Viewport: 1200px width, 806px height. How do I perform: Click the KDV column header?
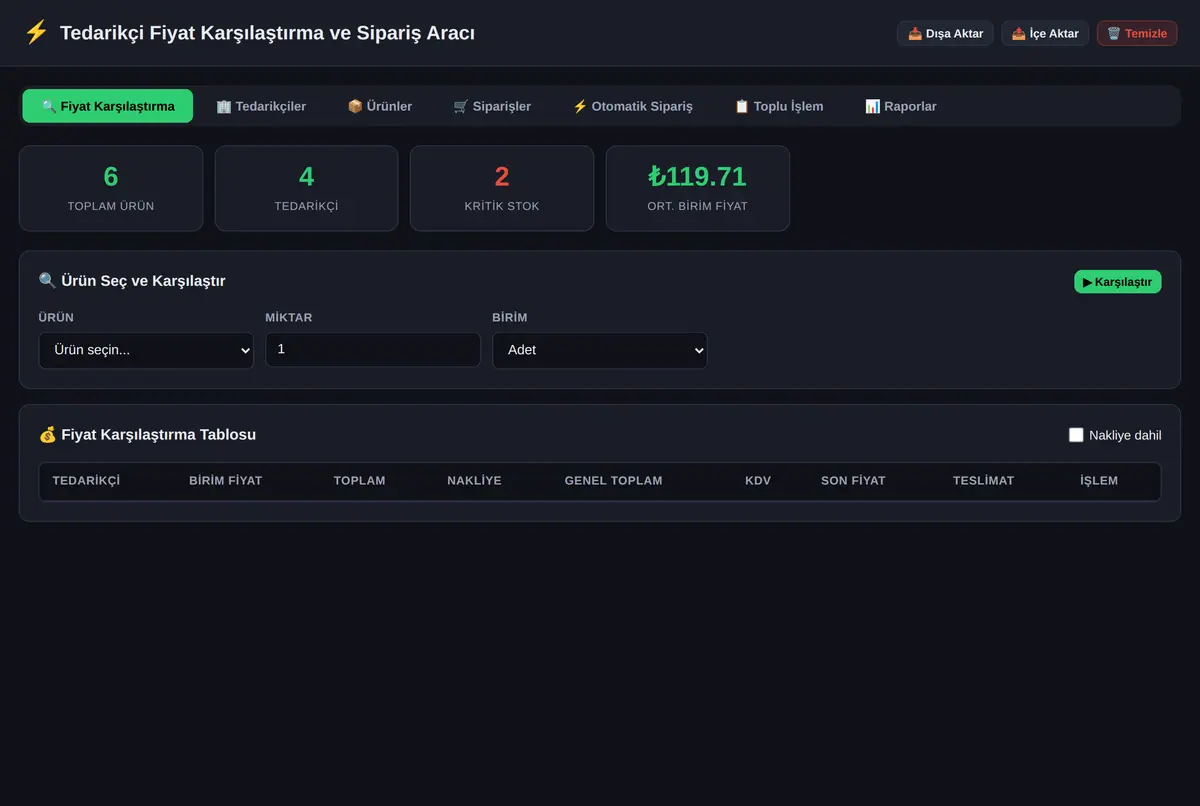click(x=758, y=481)
